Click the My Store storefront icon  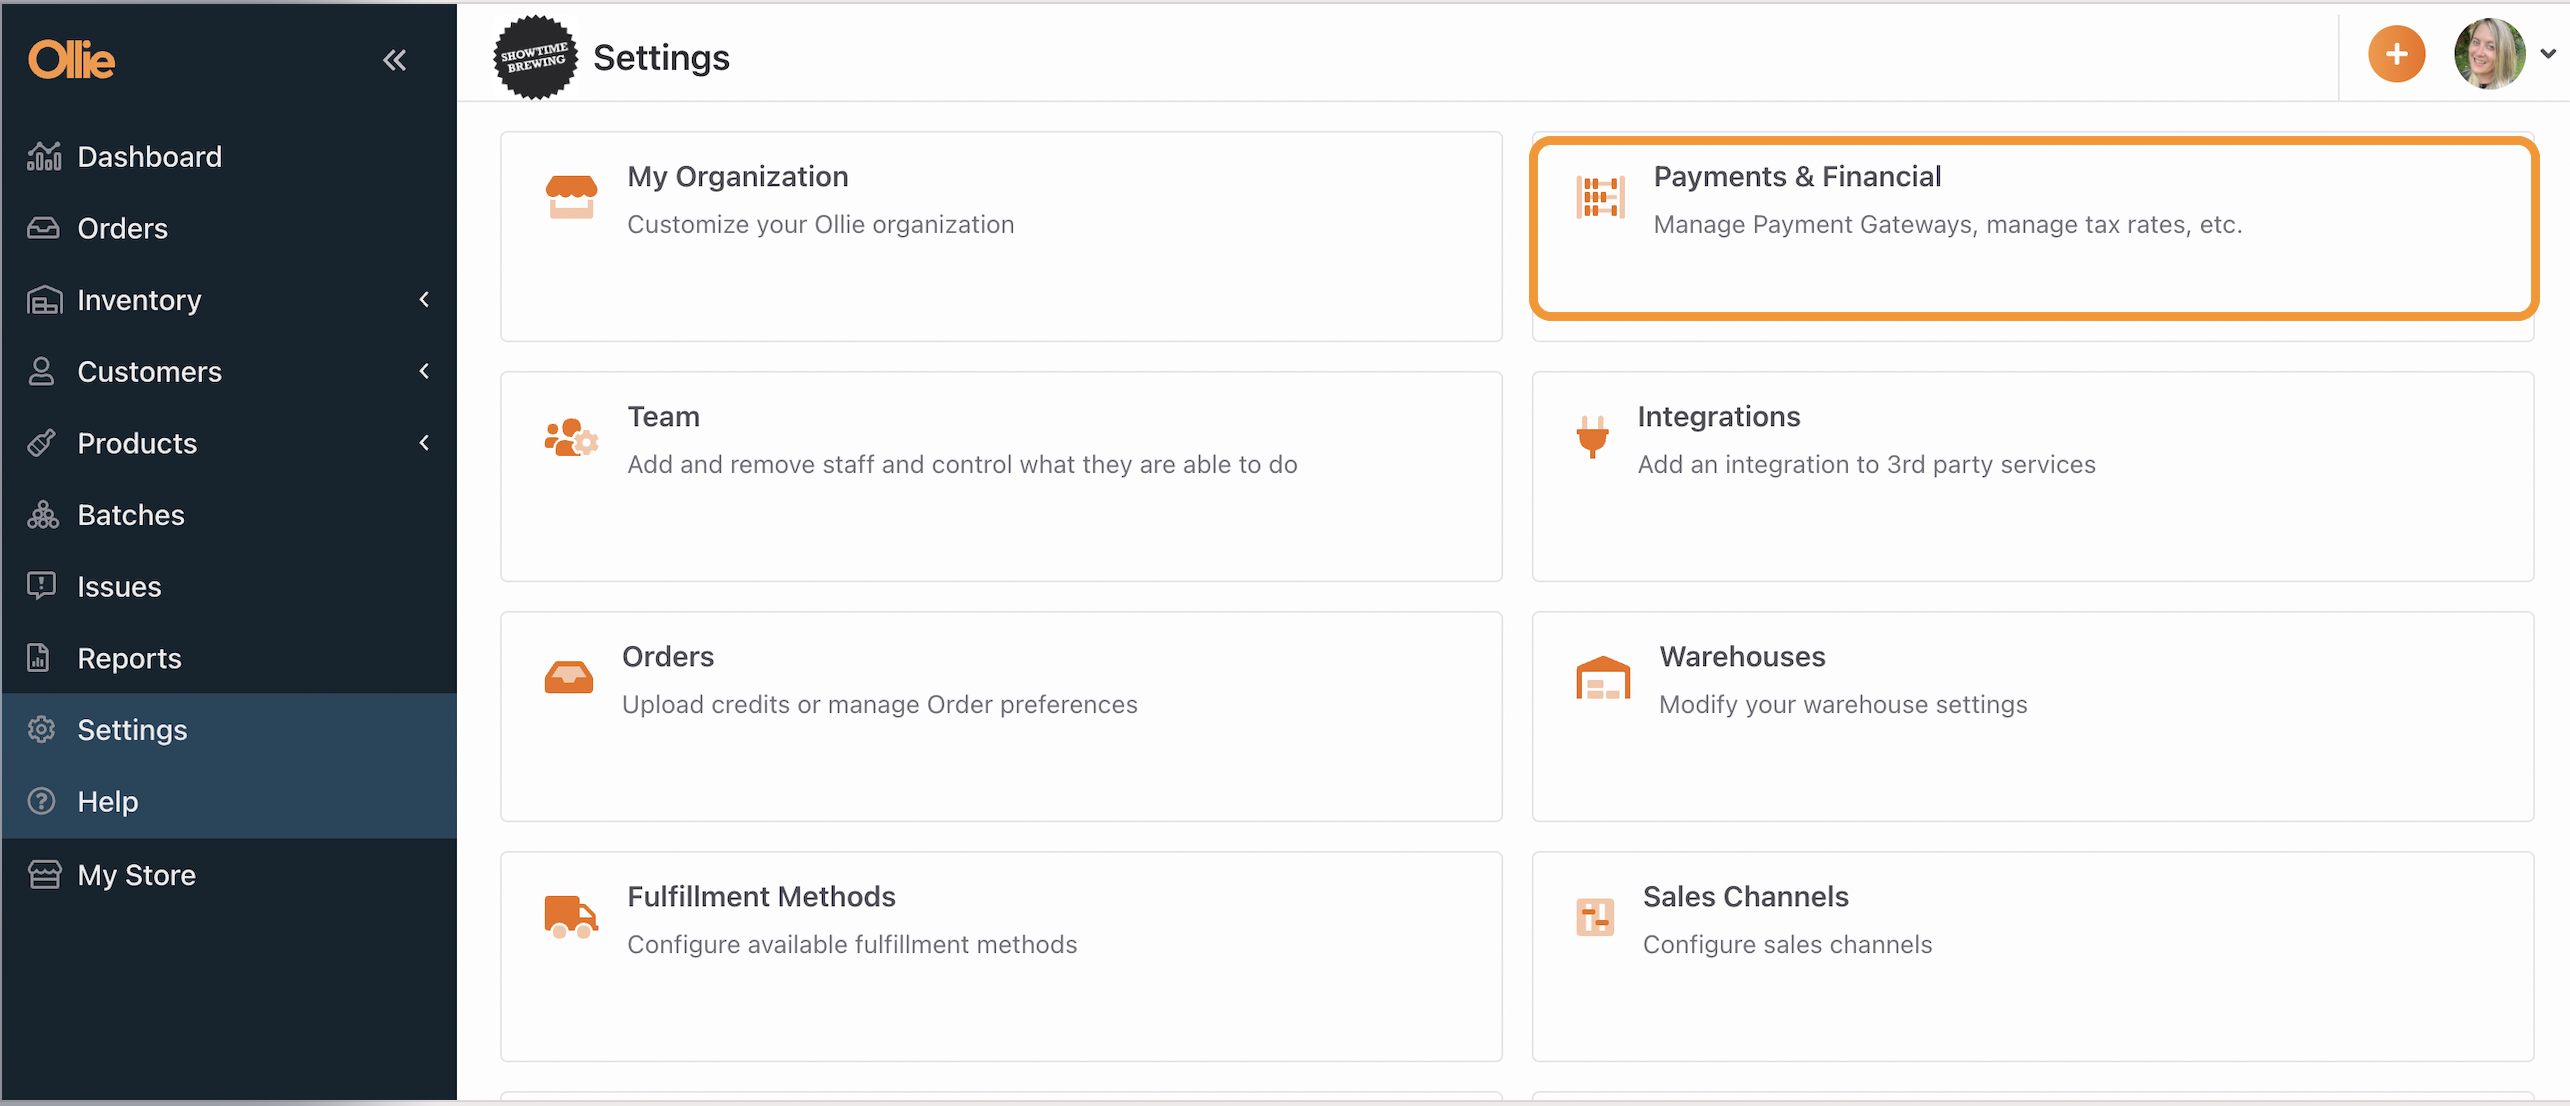click(x=44, y=874)
